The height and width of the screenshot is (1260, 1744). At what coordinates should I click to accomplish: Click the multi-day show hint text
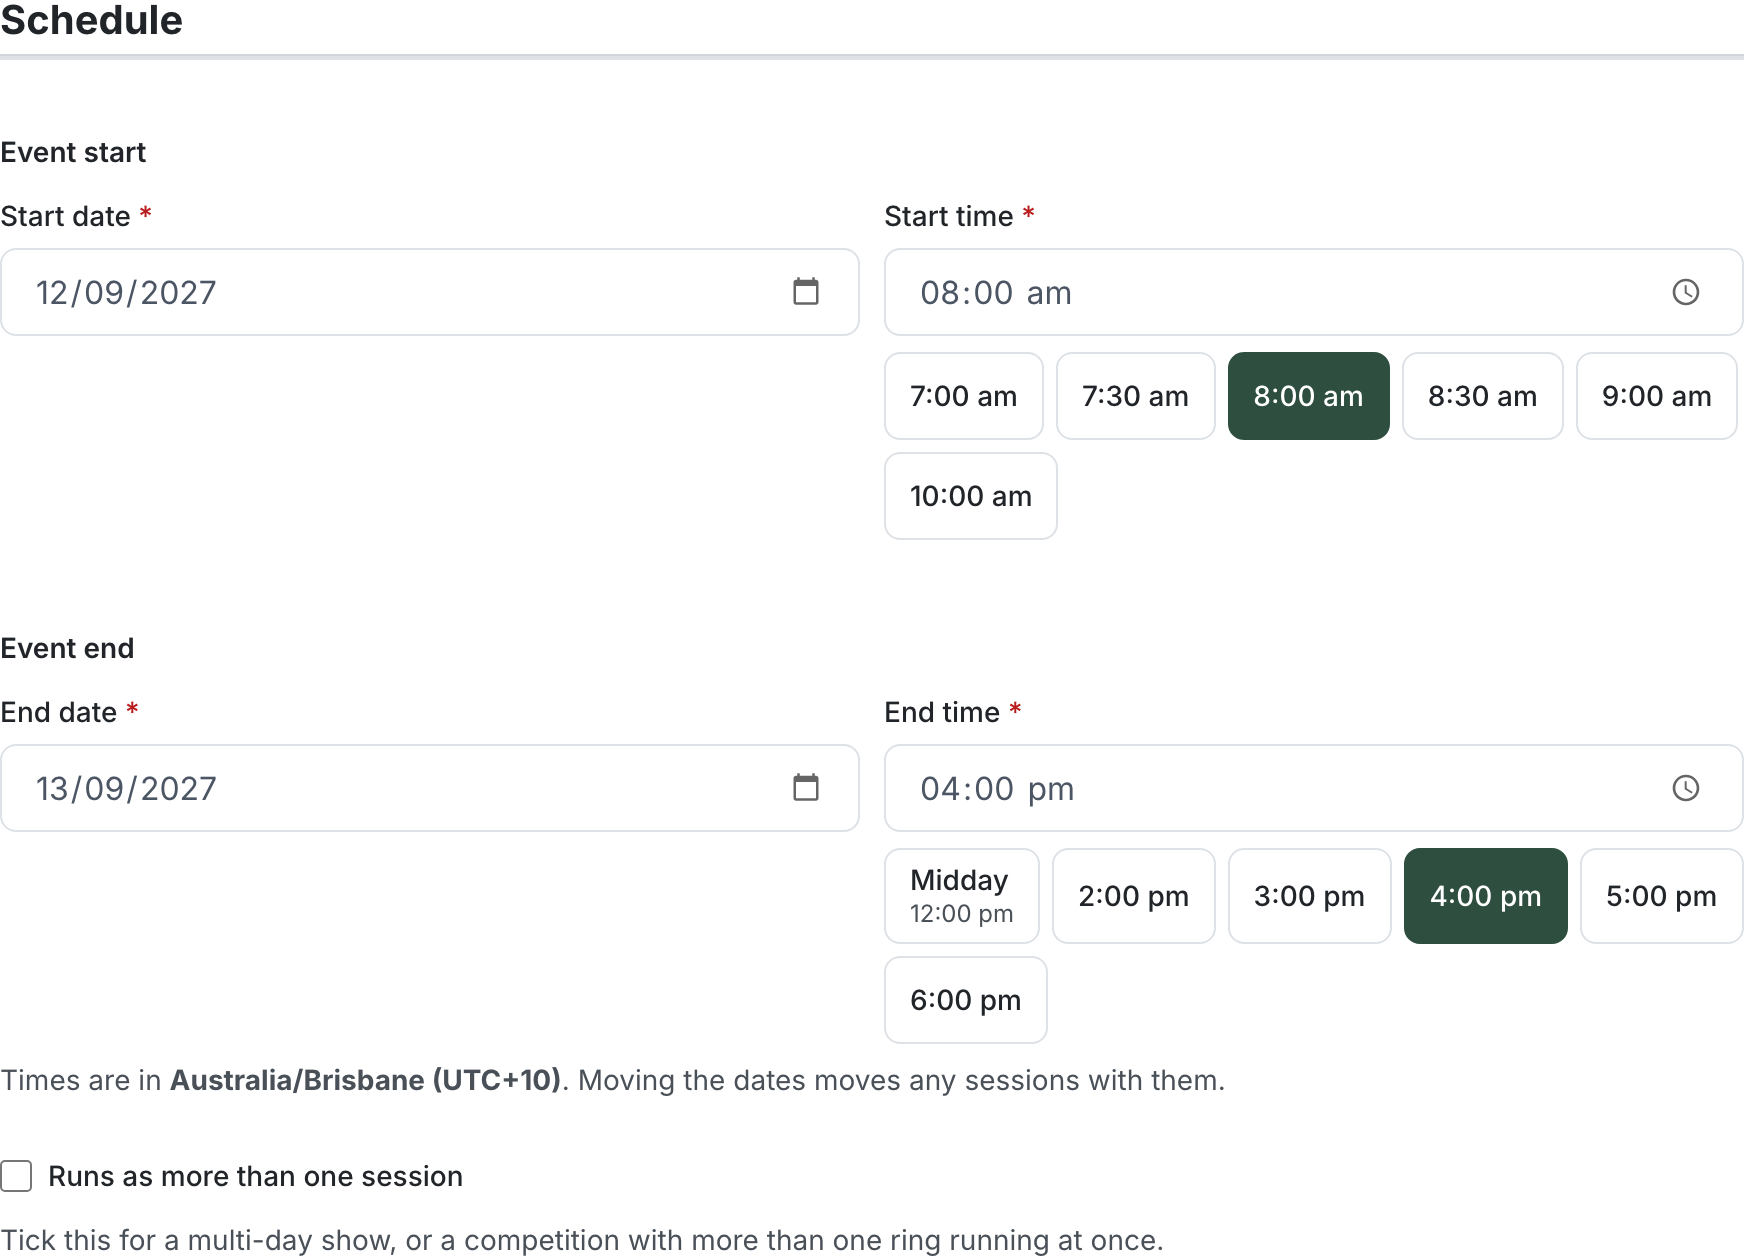582,1240
